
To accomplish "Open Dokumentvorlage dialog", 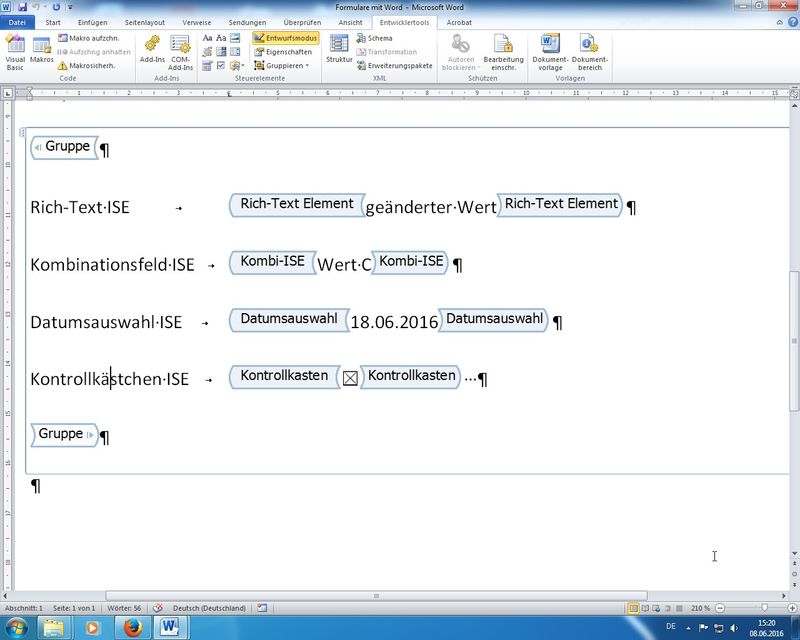I will [550, 52].
